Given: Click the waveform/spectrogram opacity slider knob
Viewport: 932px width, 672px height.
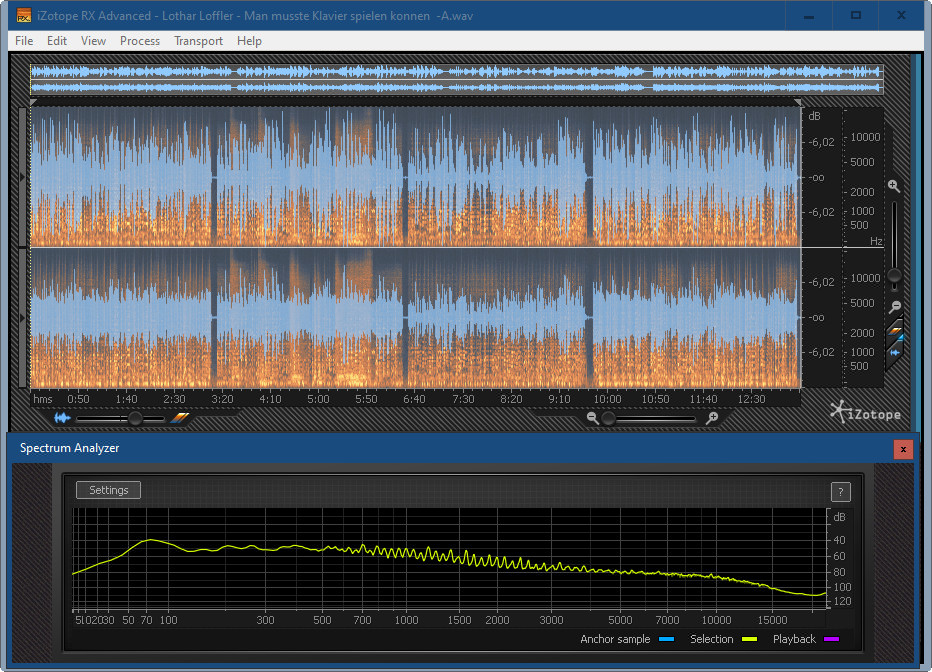Looking at the screenshot, I should [x=136, y=419].
